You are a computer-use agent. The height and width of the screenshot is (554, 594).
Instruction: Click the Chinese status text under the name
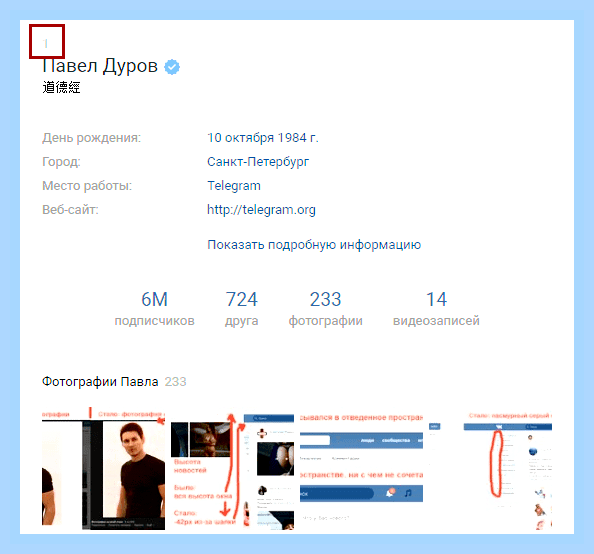(x=61, y=88)
